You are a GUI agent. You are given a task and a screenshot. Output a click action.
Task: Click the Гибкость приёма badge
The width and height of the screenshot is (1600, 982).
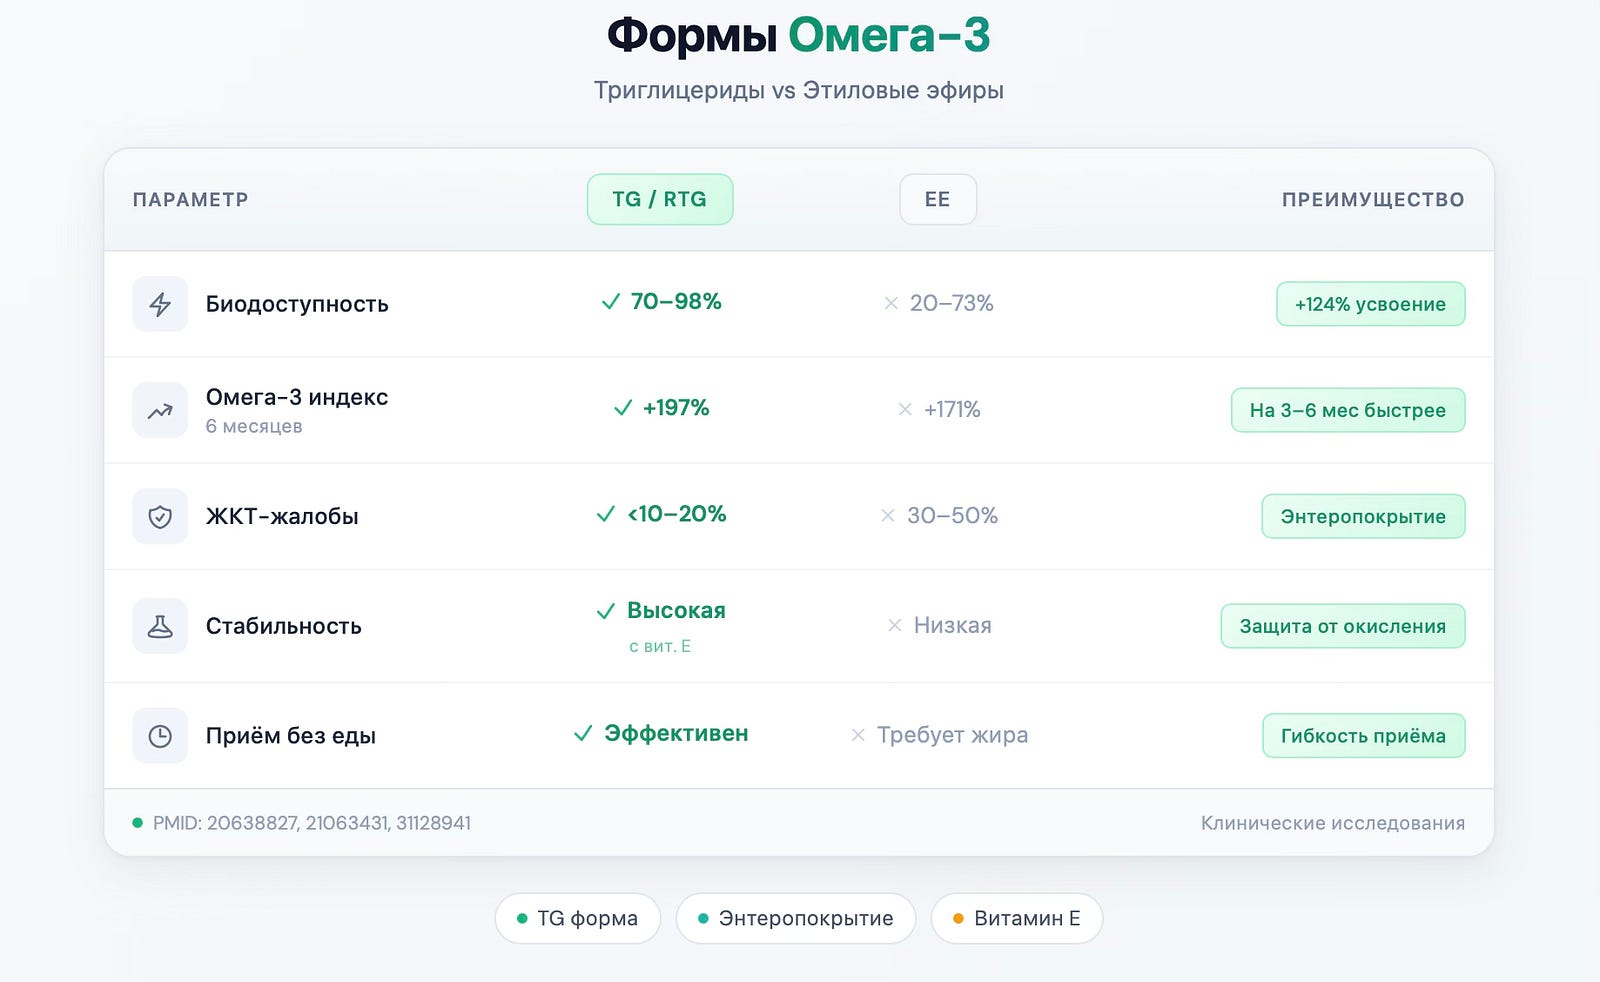[x=1364, y=736]
